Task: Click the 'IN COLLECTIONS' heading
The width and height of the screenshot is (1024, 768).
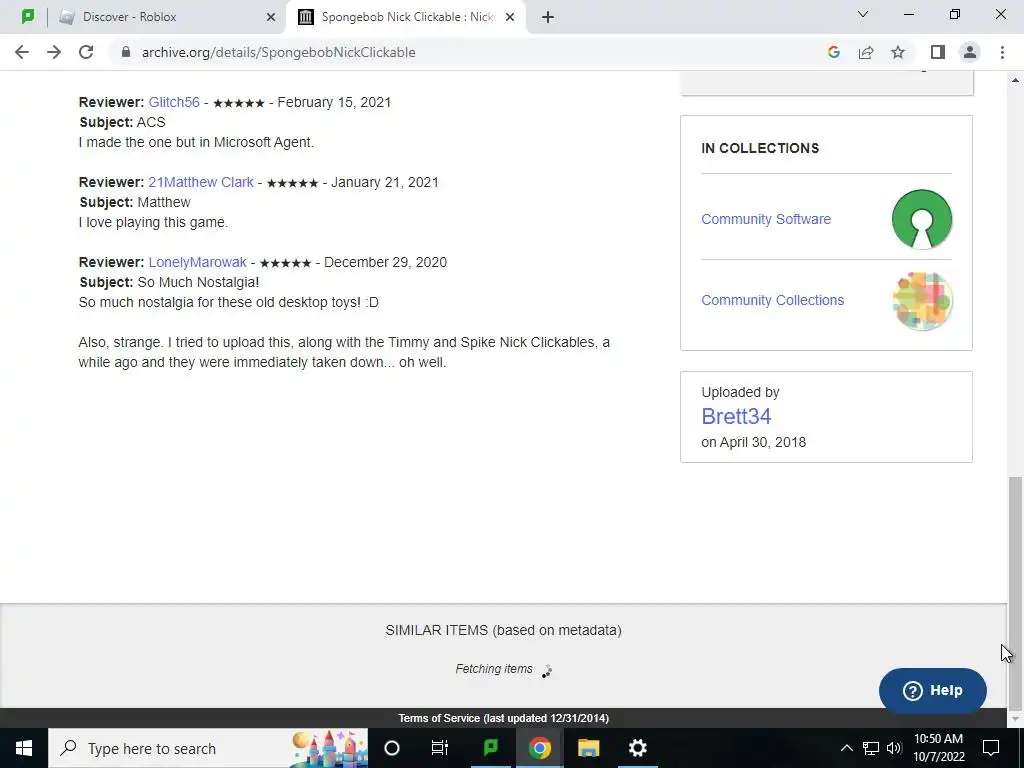Action: pyautogui.click(x=760, y=148)
